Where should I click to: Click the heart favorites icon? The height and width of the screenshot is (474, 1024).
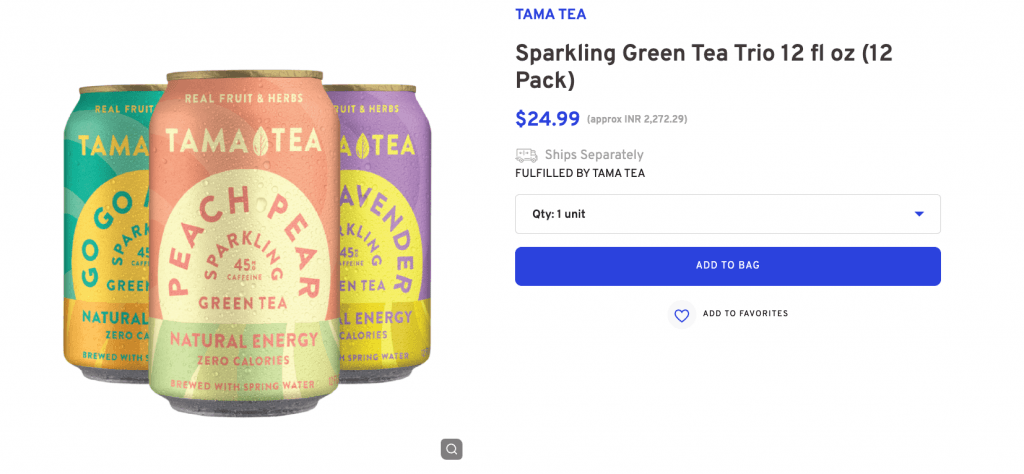681,315
